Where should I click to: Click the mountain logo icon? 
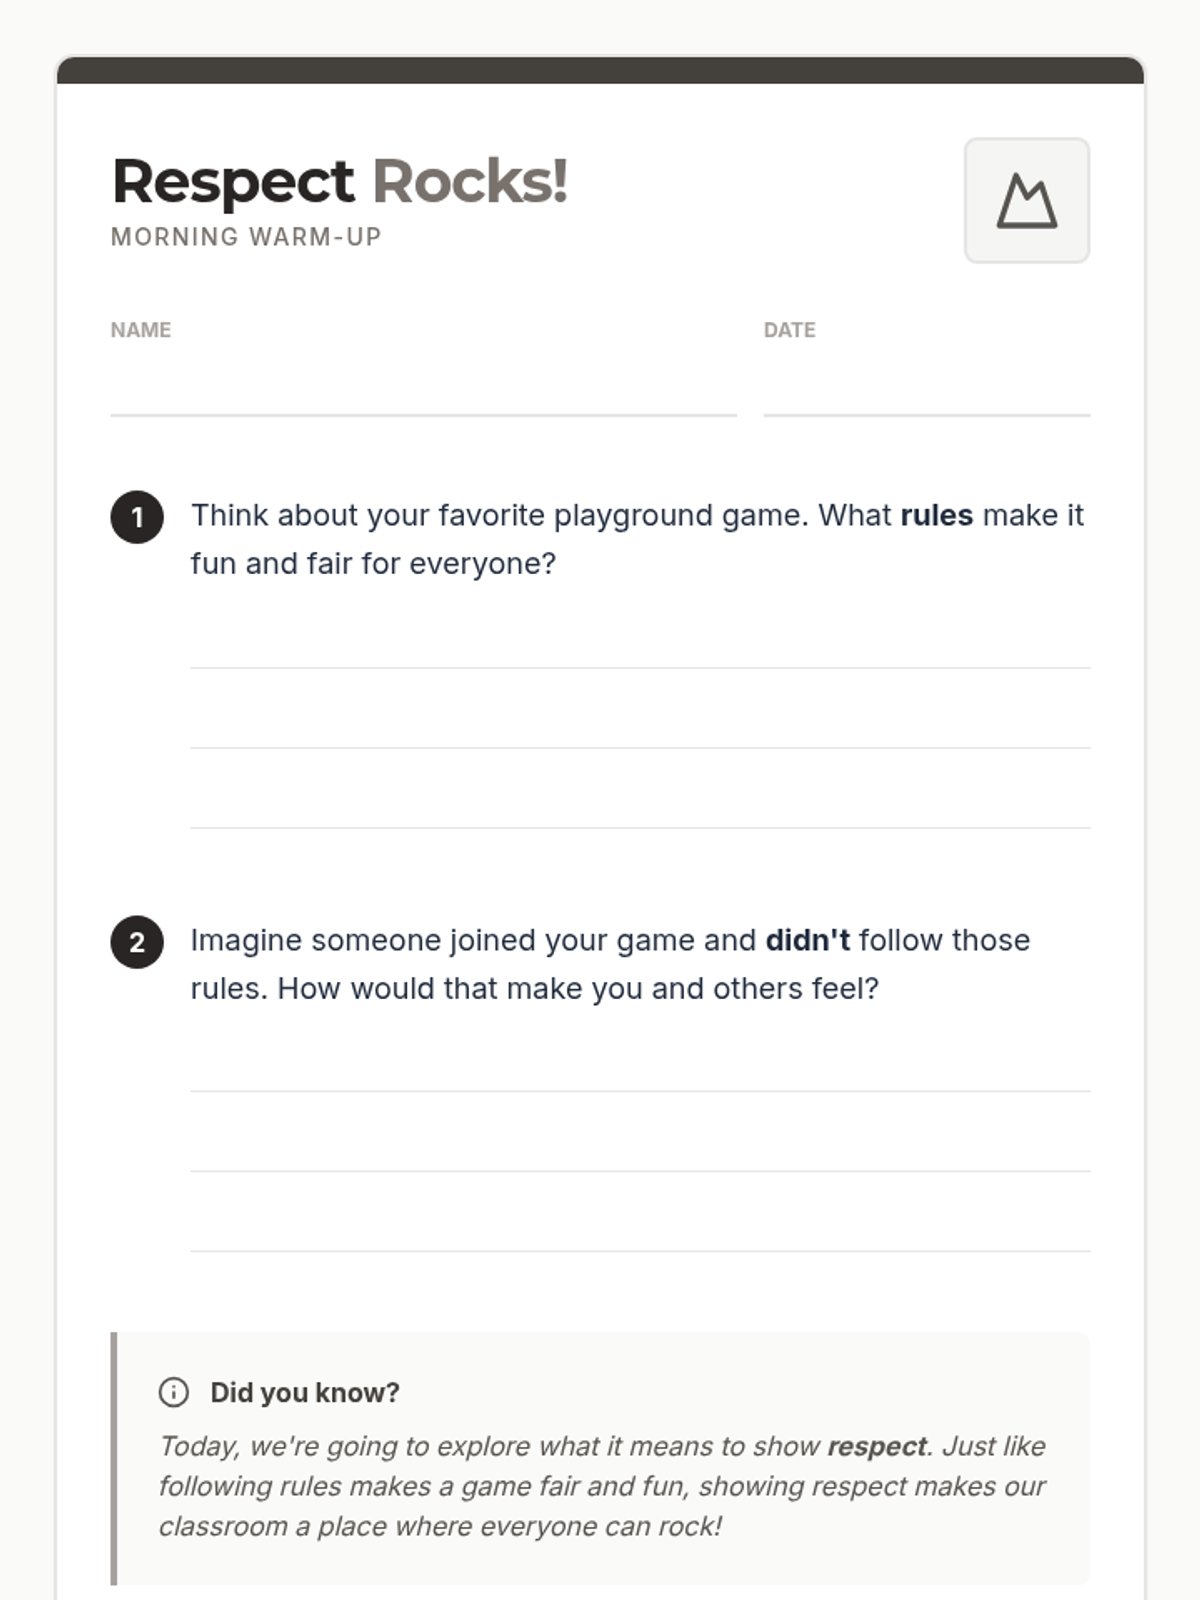[x=1026, y=201]
